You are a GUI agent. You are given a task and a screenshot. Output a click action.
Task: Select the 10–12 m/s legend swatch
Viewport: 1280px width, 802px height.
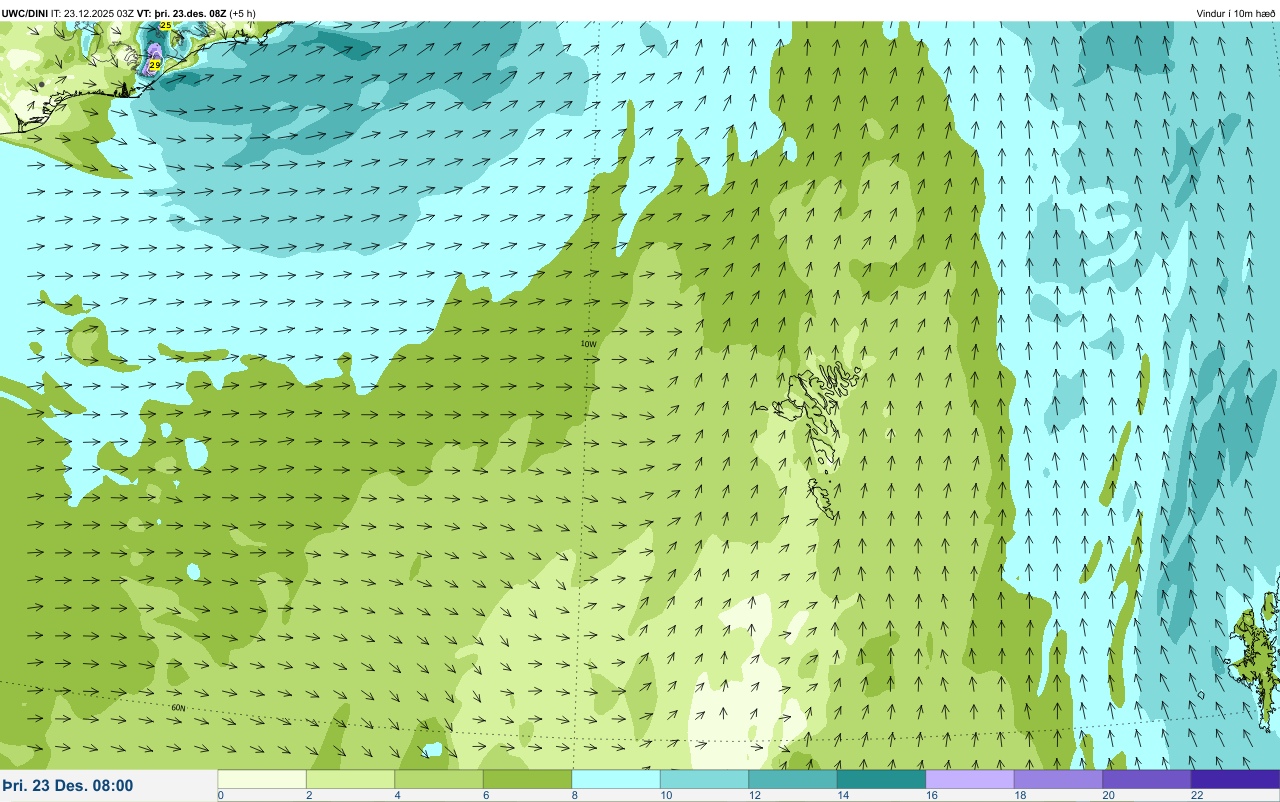704,779
